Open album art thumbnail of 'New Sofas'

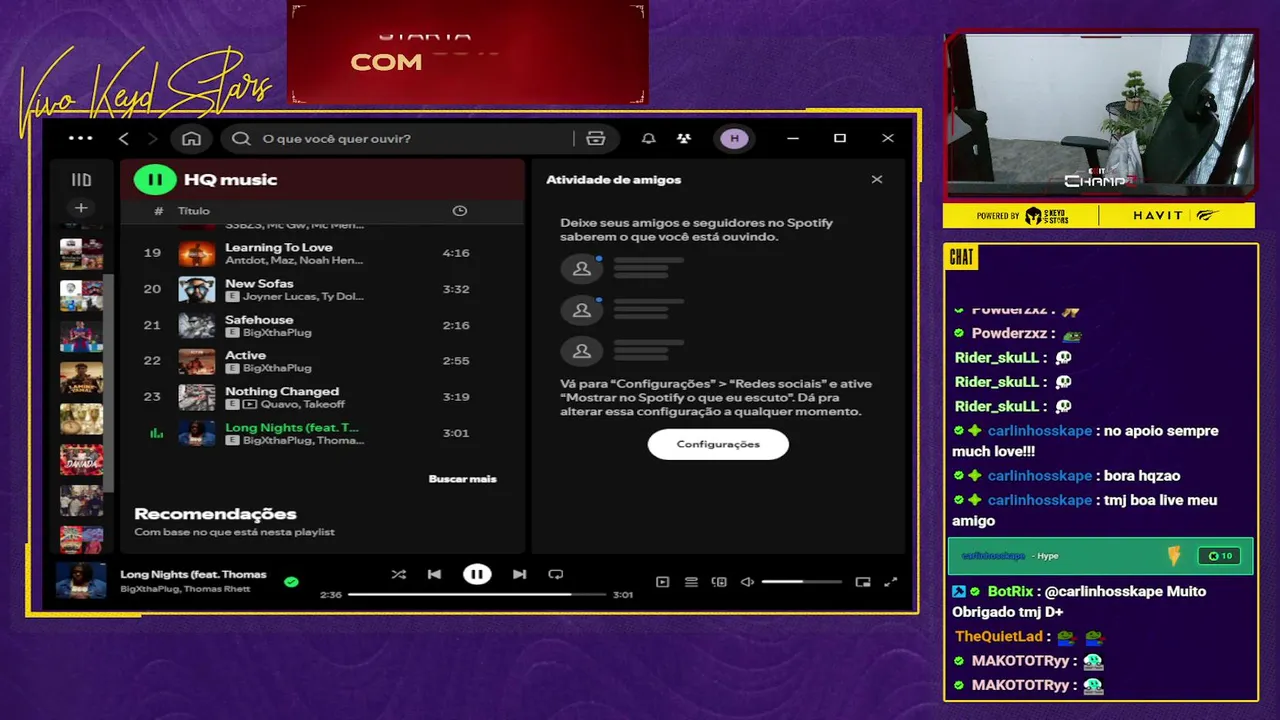(197, 289)
